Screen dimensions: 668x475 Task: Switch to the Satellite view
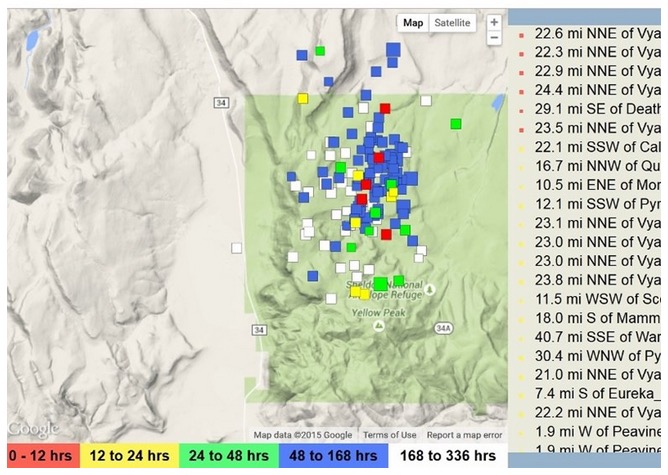452,23
